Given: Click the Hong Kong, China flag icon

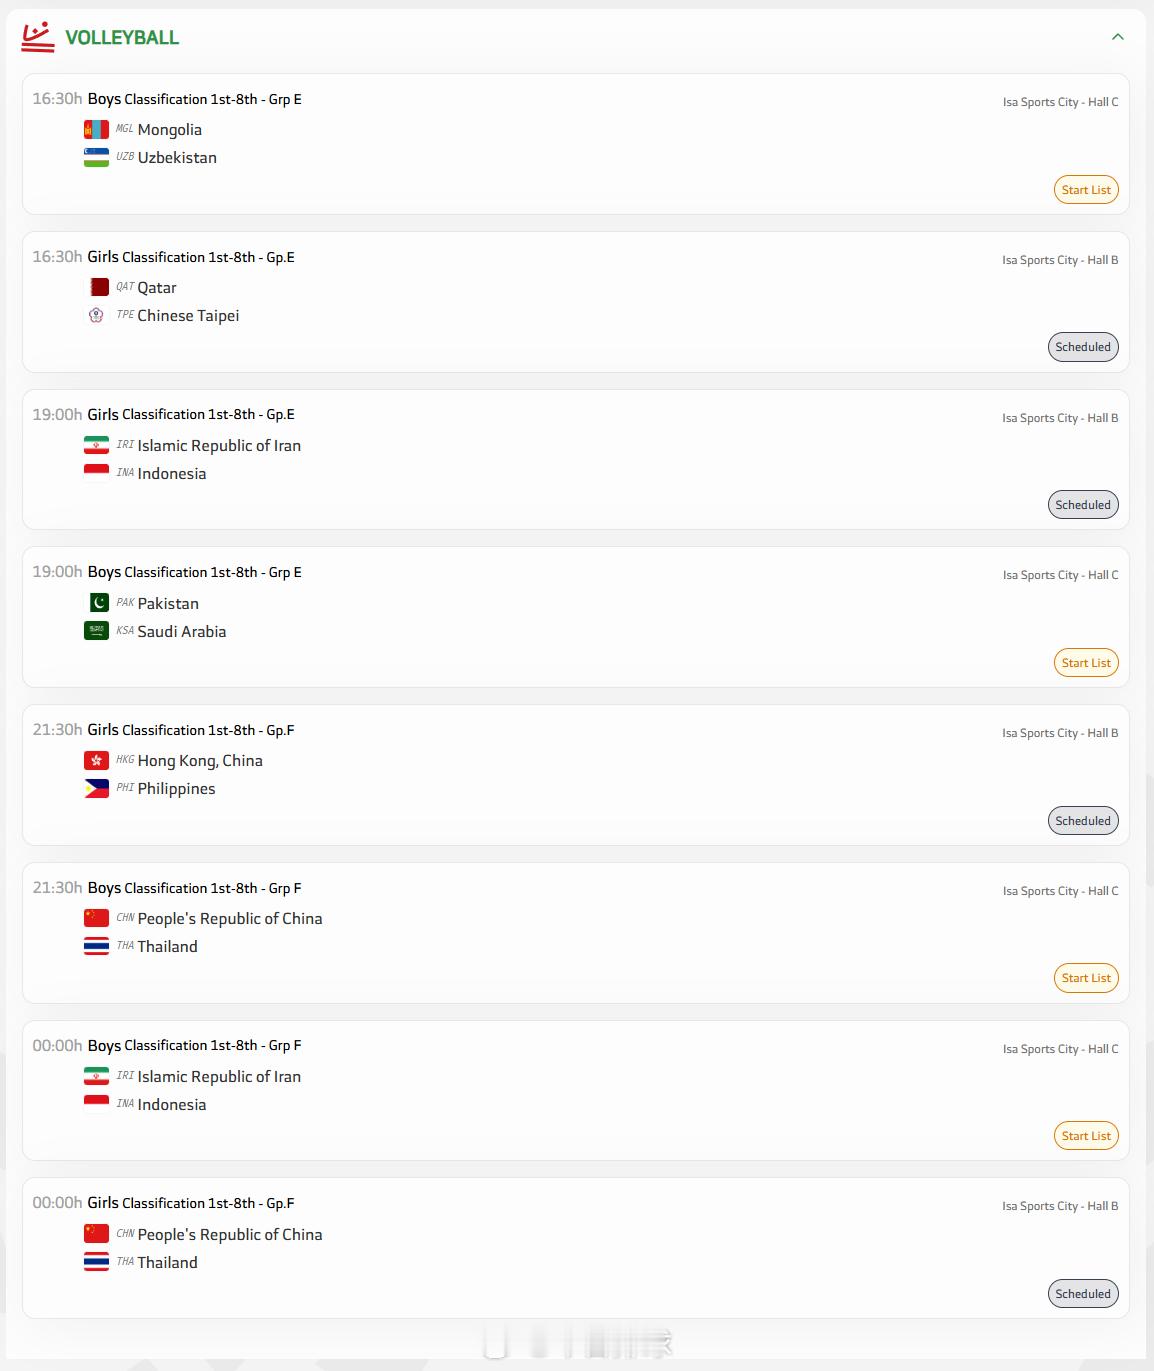Looking at the screenshot, I should point(96,761).
